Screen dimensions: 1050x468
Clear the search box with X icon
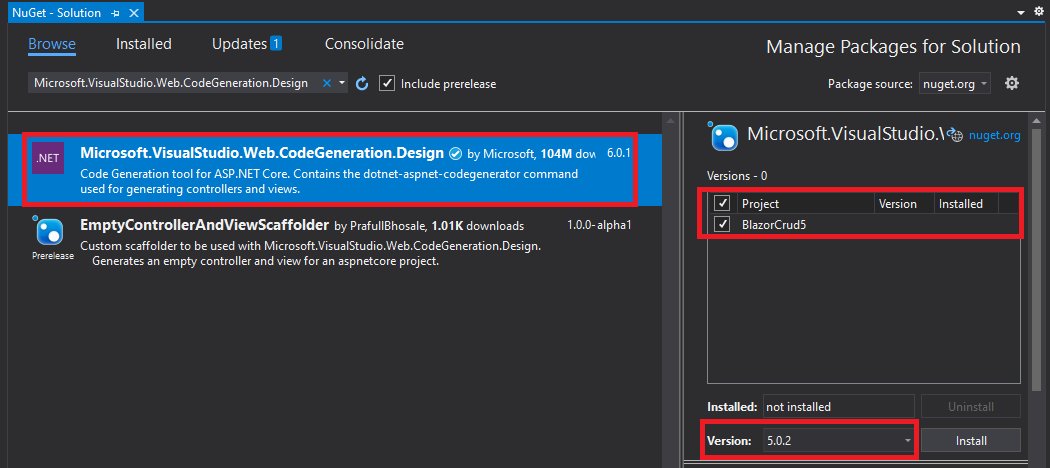point(327,84)
